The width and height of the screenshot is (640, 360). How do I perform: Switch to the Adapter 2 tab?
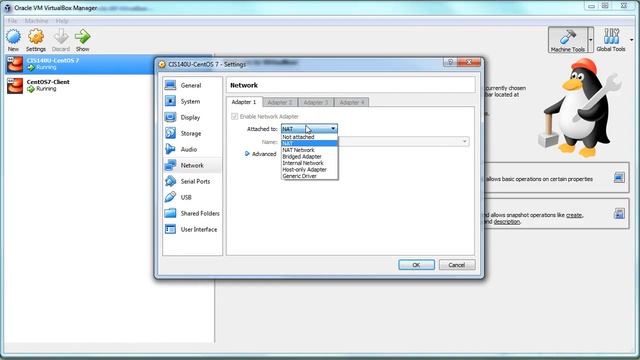click(280, 102)
